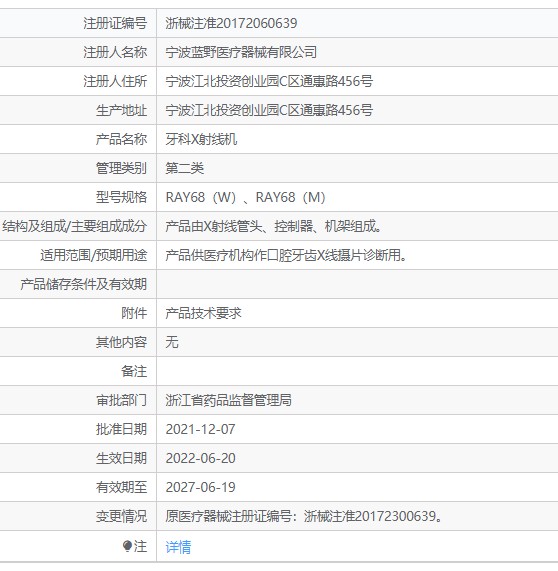Screen dimensions: 558x571
Task: Click model spec RAY68 (W)、RAY68 (M)
Action: pos(246,197)
